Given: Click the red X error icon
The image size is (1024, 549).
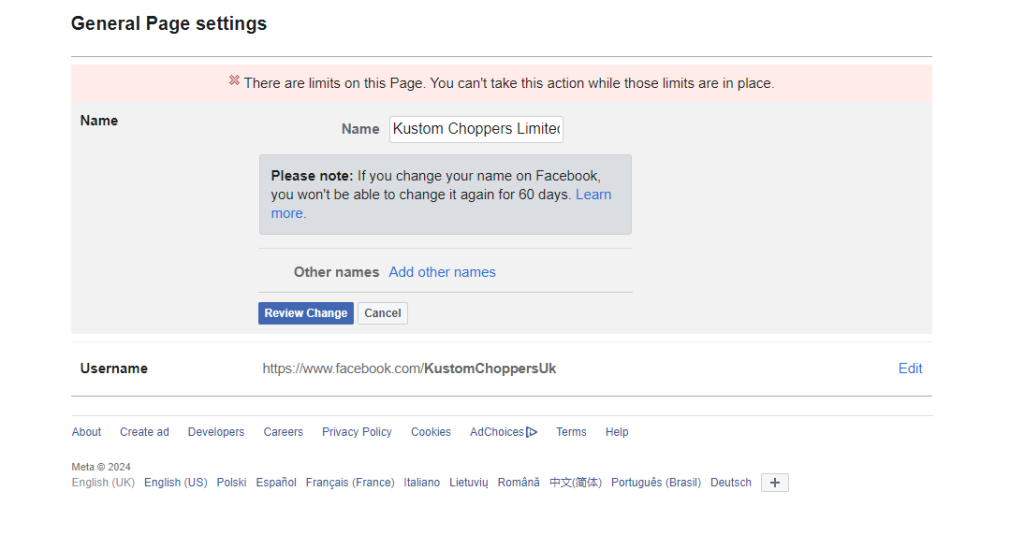Looking at the screenshot, I should point(234,81).
